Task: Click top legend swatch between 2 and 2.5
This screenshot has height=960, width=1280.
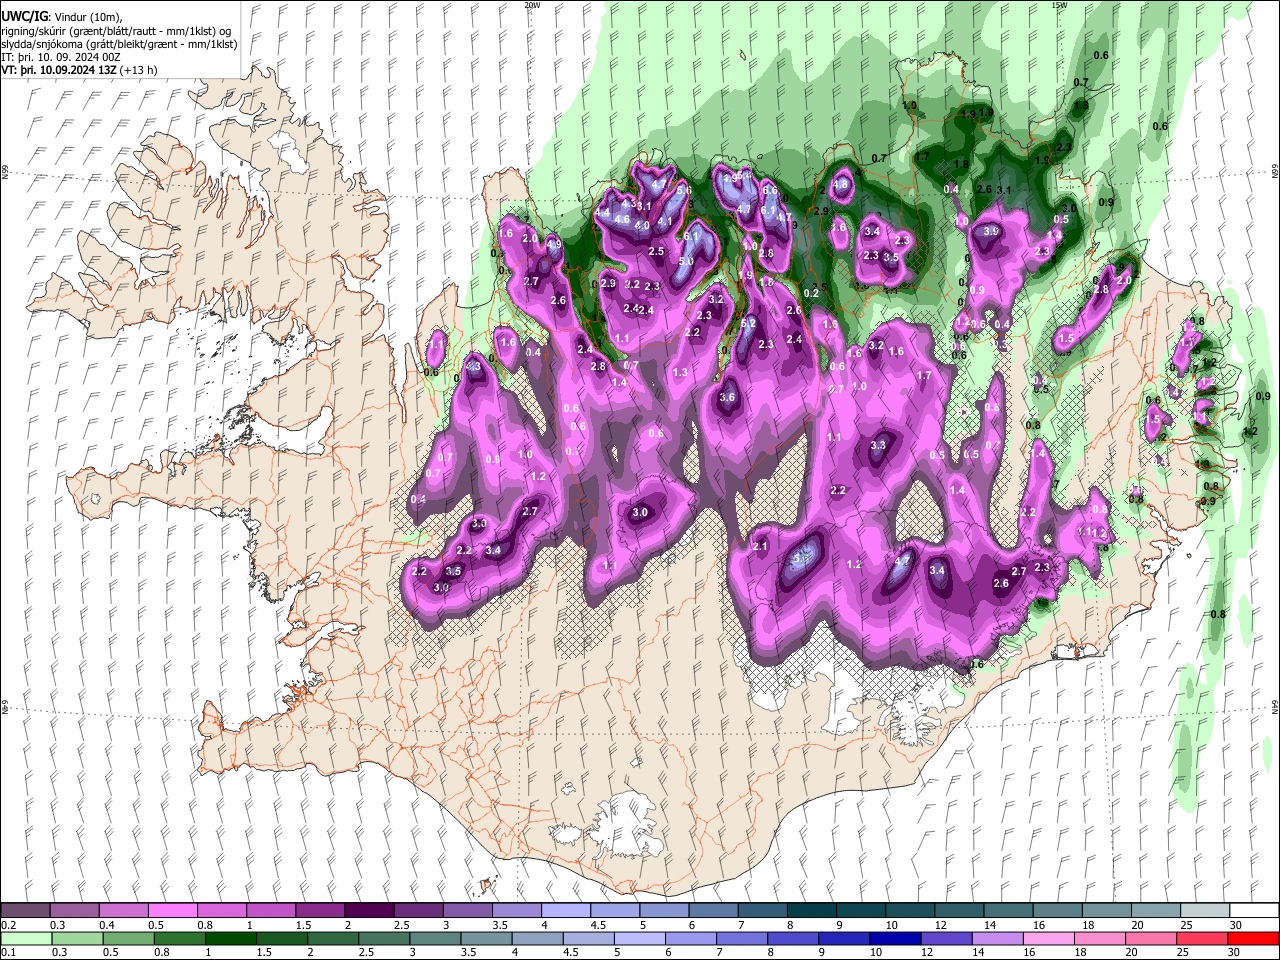Action: [368, 911]
